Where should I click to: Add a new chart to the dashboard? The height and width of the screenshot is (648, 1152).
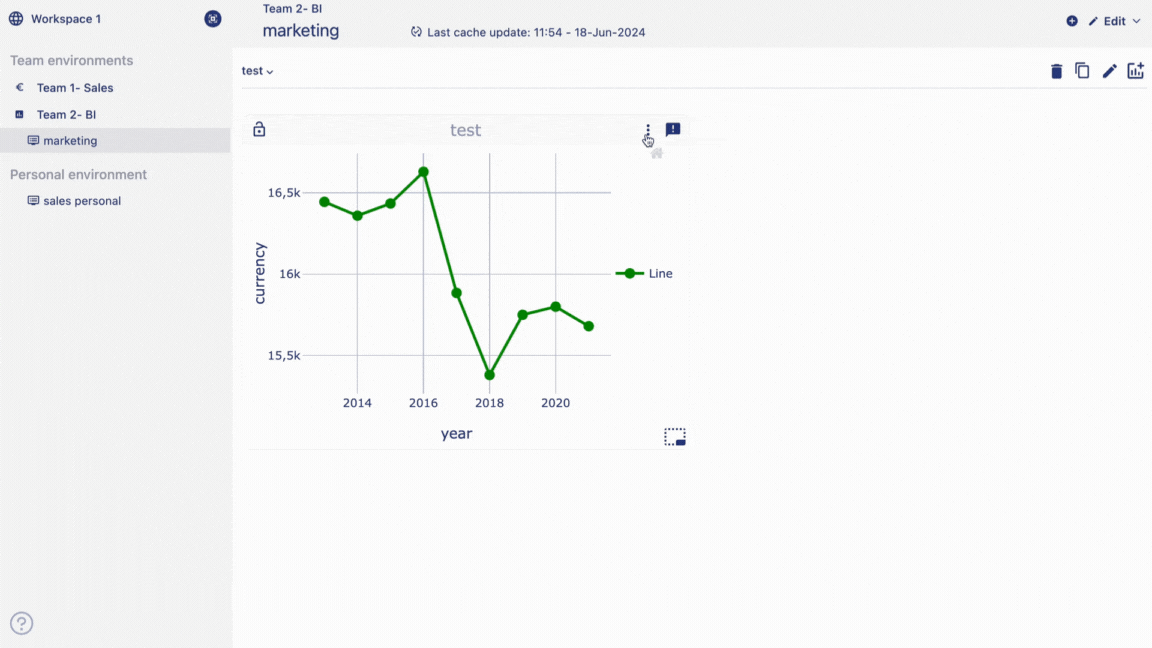[1135, 71]
